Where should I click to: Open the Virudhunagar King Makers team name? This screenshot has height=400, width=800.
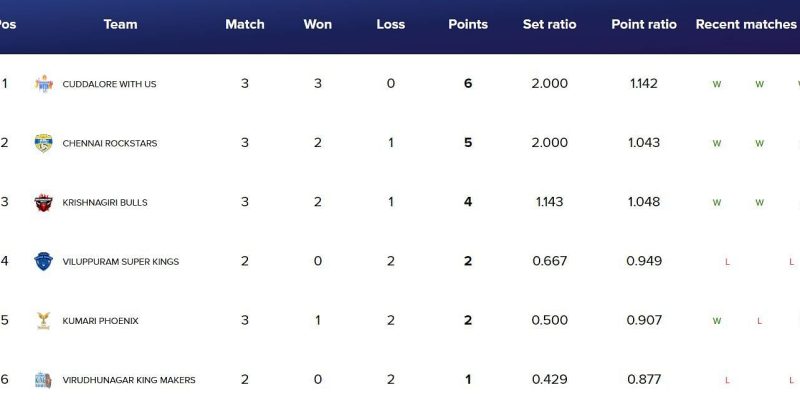pyautogui.click(x=128, y=380)
